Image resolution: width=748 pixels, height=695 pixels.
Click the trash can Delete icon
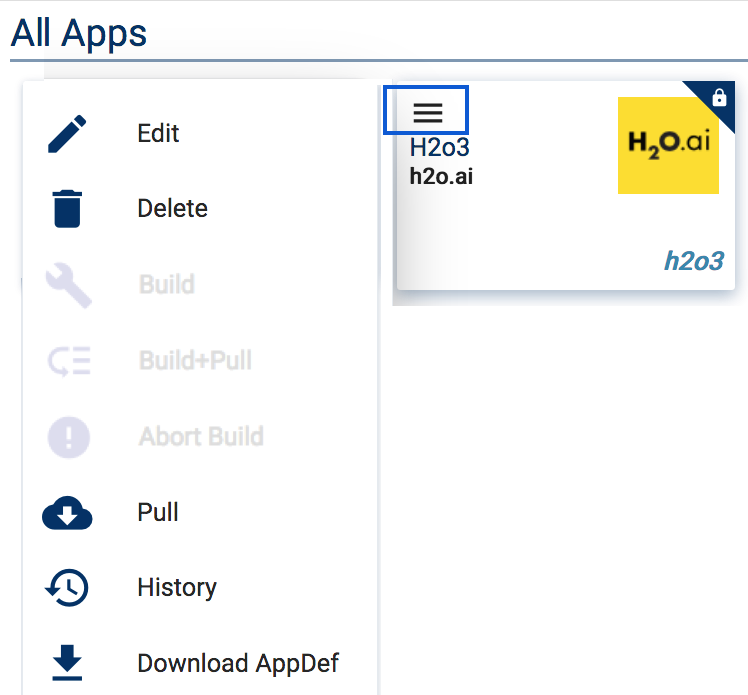67,209
